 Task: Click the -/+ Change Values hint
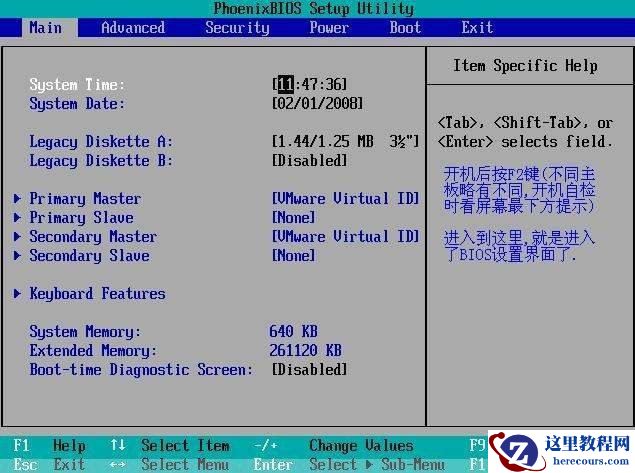(334, 445)
